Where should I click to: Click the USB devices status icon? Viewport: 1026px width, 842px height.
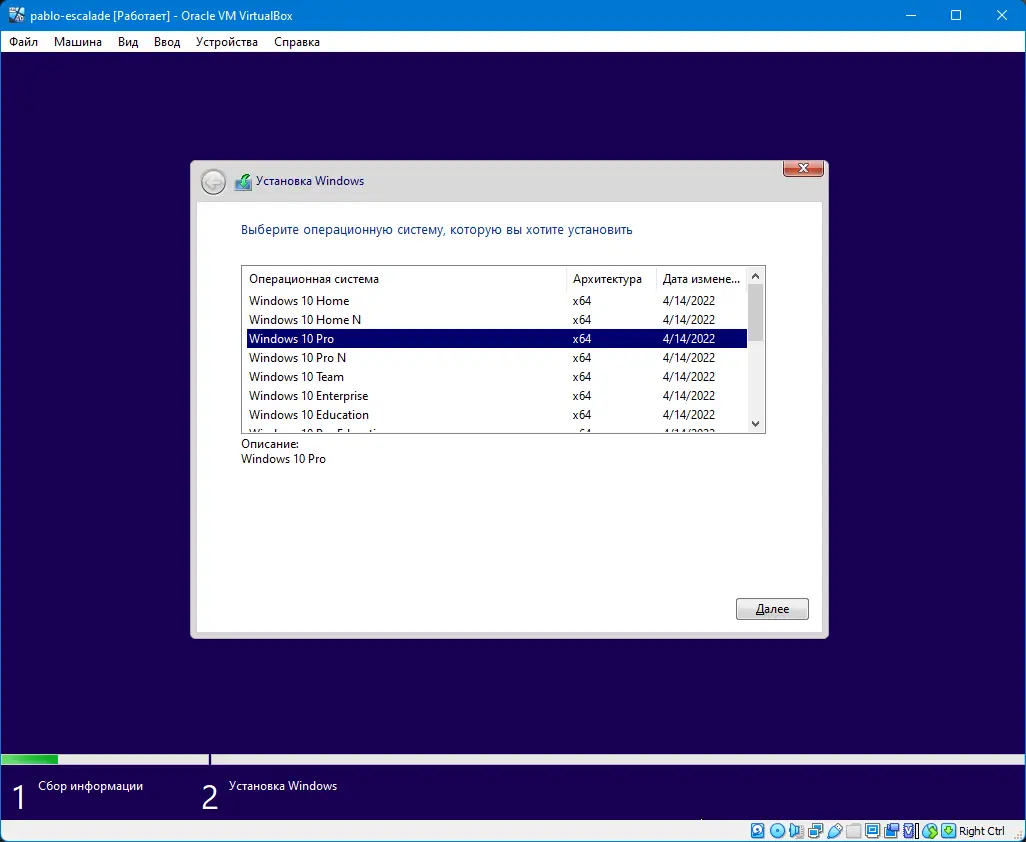[834, 831]
